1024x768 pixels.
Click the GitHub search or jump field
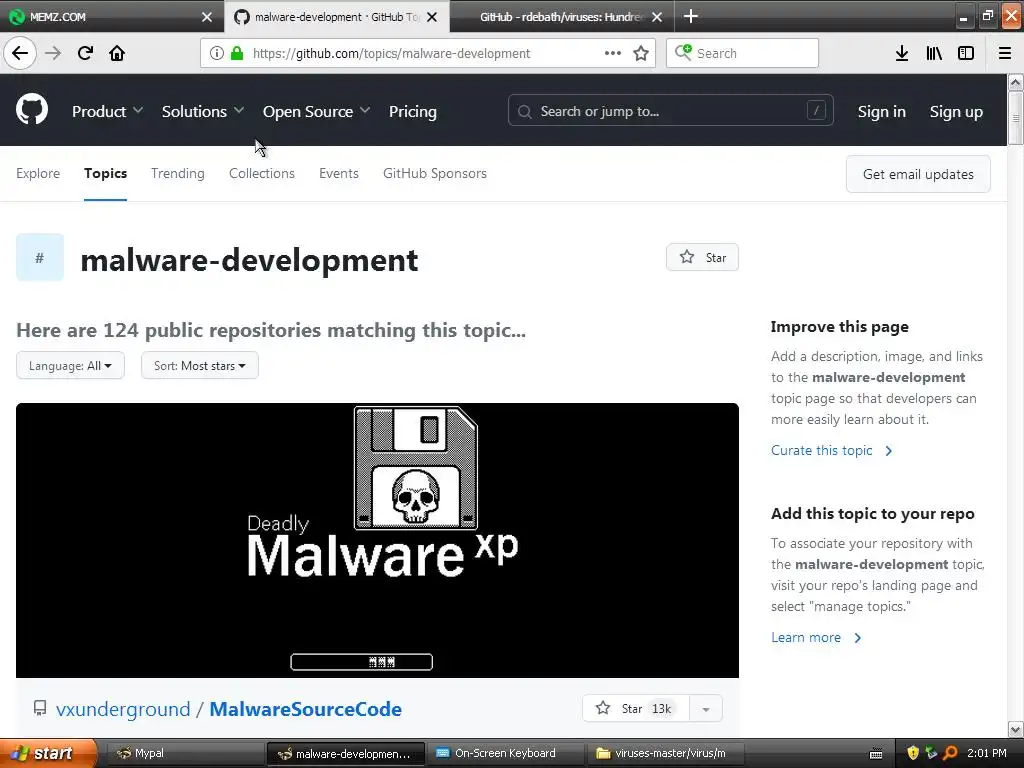click(x=670, y=111)
